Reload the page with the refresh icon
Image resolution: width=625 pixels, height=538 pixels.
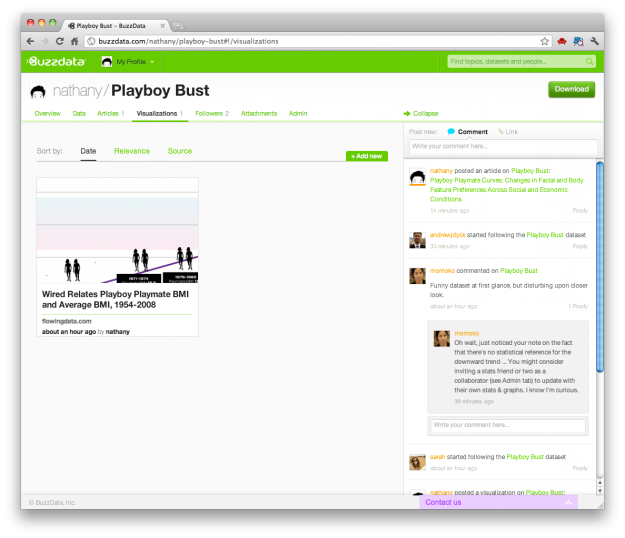click(x=59, y=41)
